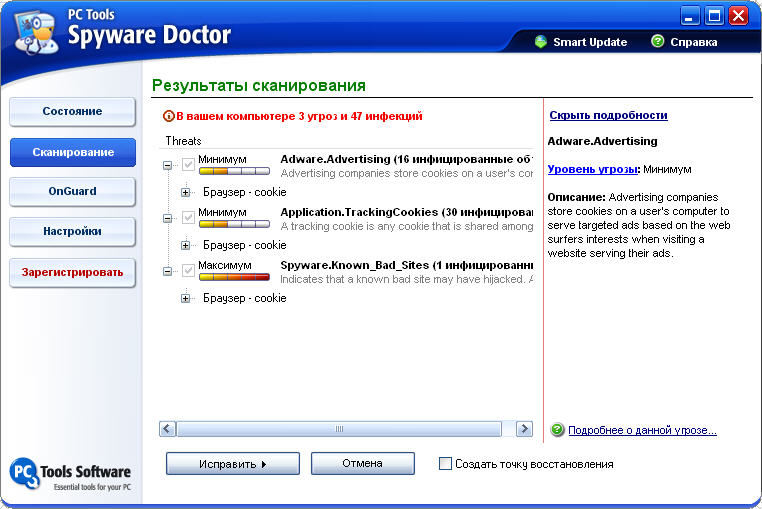Enable Создать точку восстановления checkbox
The height and width of the screenshot is (509, 762).
tap(445, 463)
